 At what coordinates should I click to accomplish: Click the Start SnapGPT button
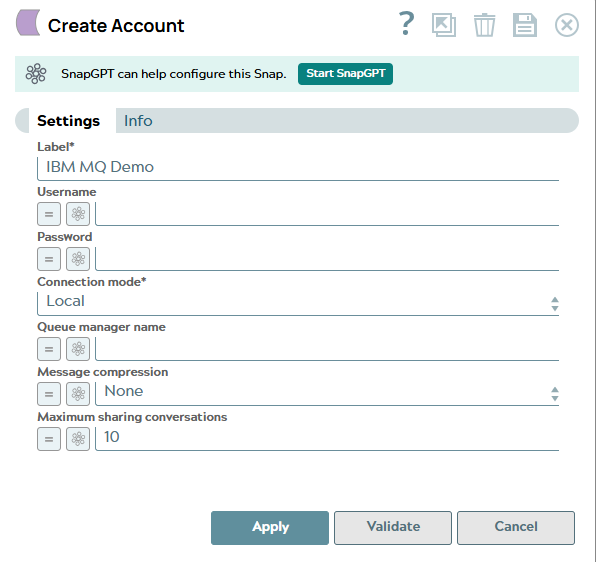[345, 74]
